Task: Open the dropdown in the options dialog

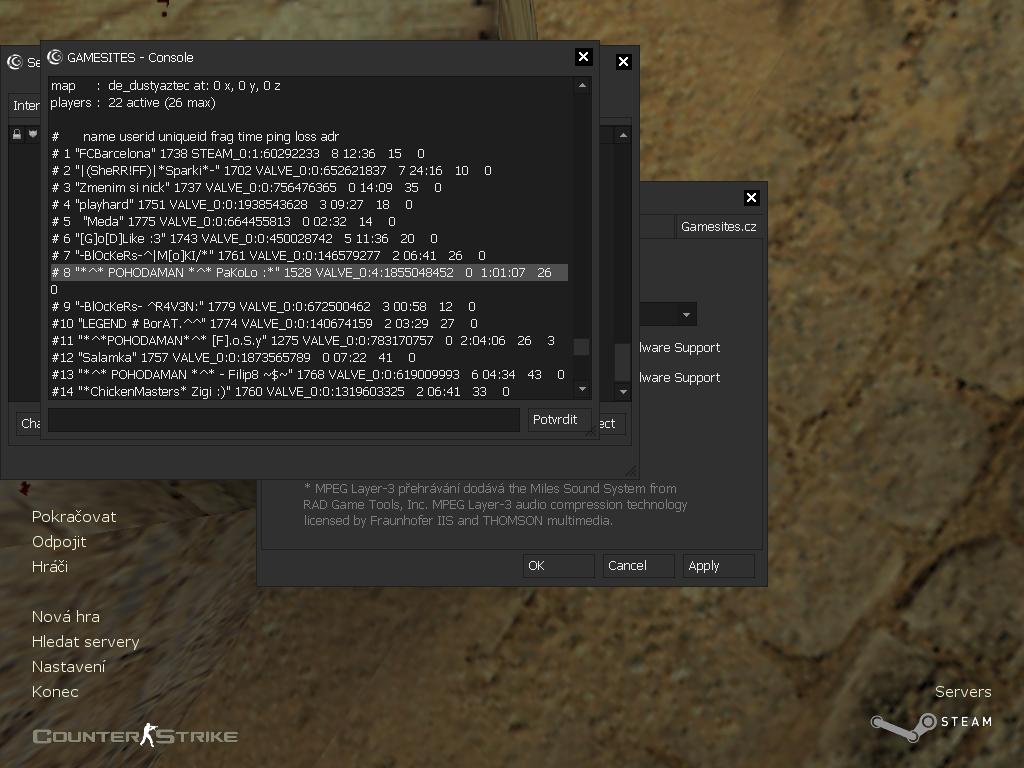Action: 686,315
